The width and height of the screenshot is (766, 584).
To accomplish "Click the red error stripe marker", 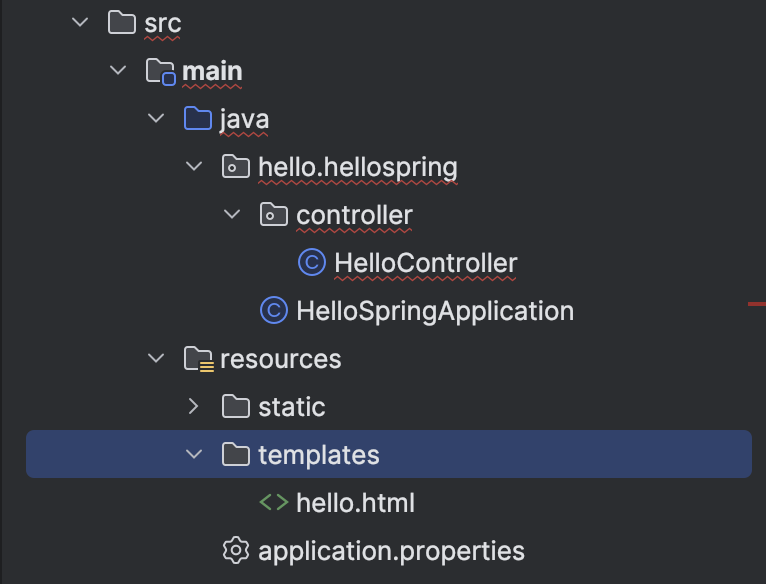I will coord(757,302).
